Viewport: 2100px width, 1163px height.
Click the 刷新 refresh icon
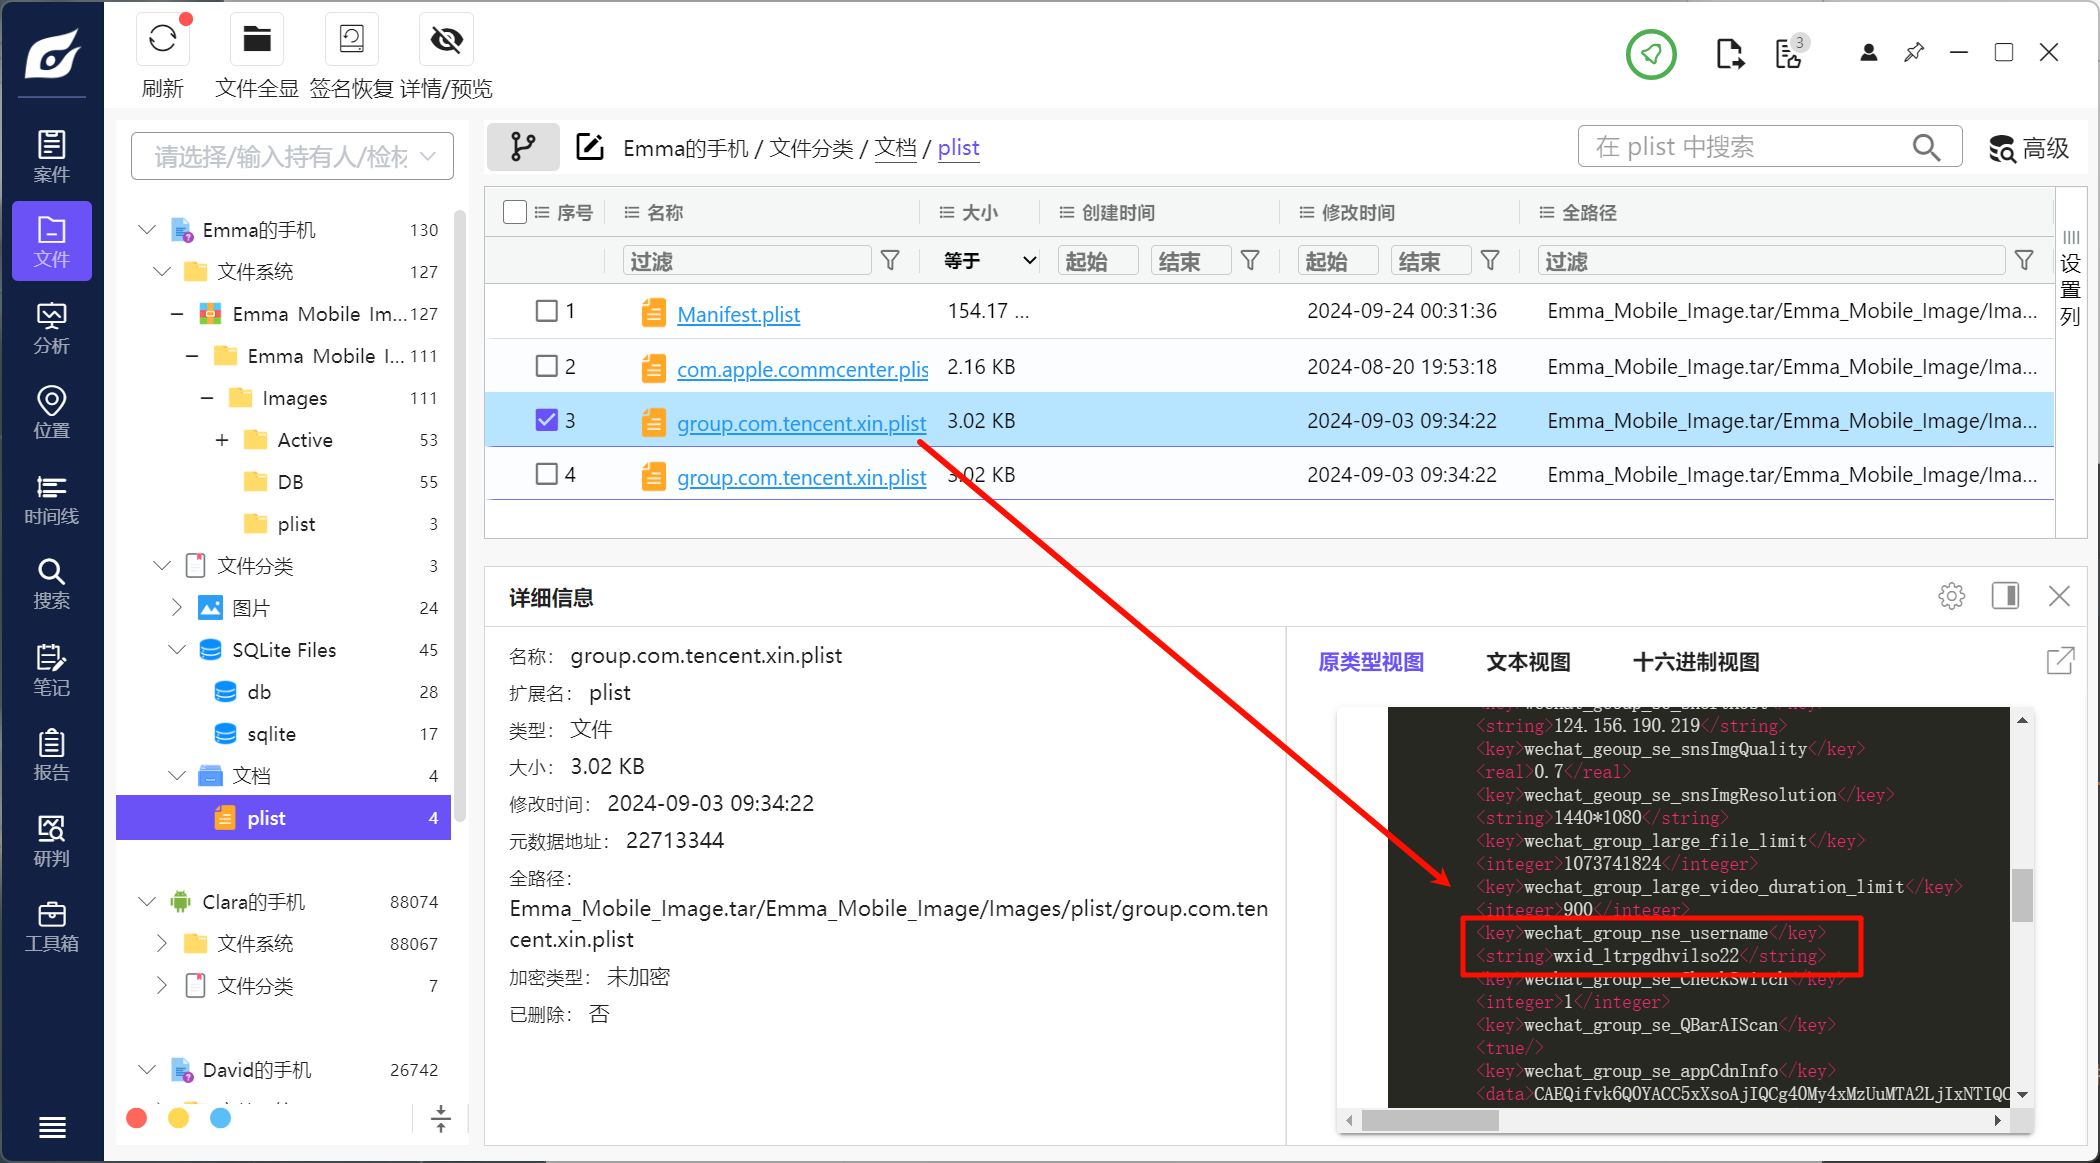[162, 40]
